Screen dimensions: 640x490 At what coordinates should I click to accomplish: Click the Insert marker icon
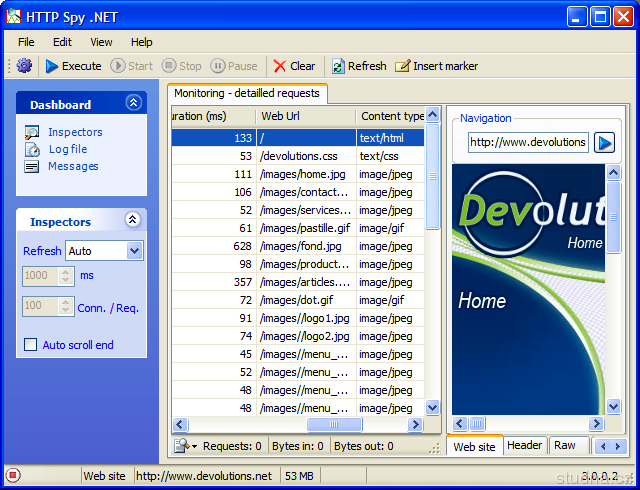tap(402, 66)
